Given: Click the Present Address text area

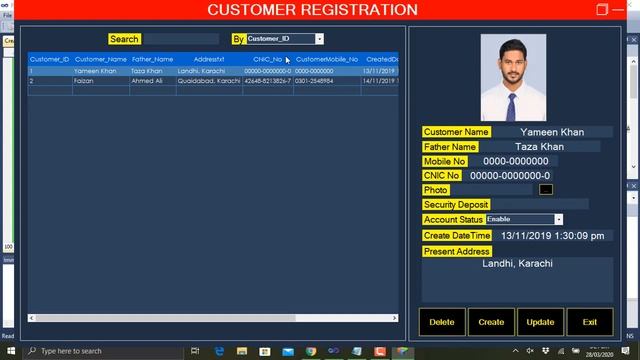Looking at the screenshot, I should [x=517, y=280].
